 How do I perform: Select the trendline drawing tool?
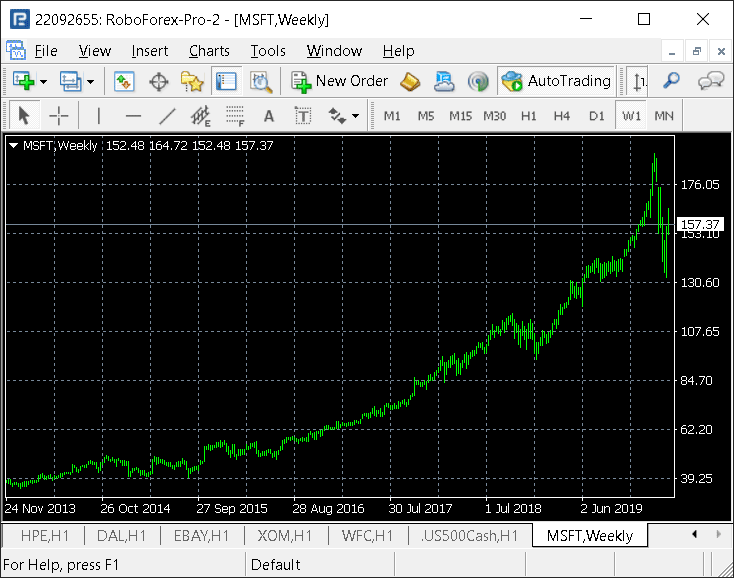point(167,116)
